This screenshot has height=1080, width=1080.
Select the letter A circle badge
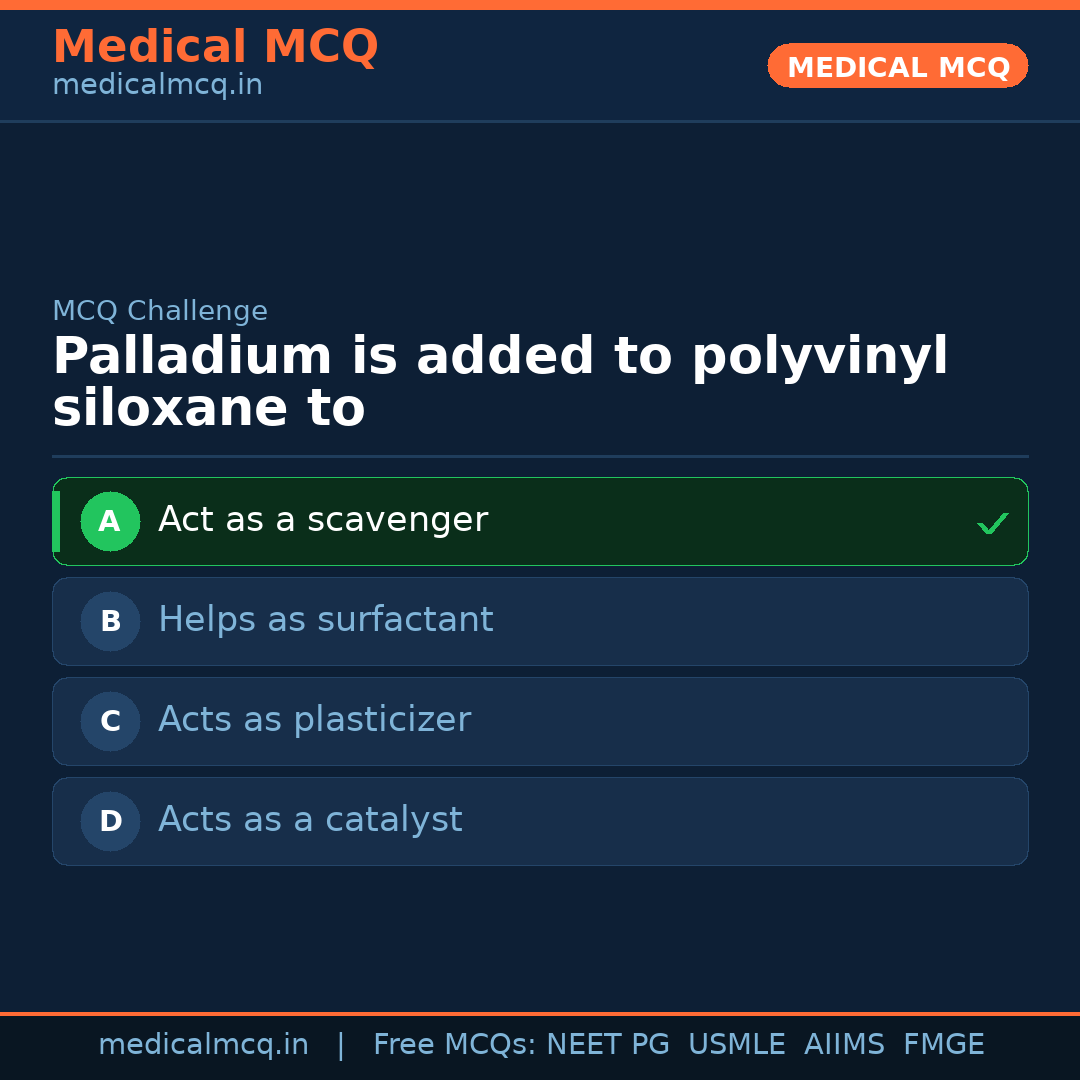click(110, 521)
